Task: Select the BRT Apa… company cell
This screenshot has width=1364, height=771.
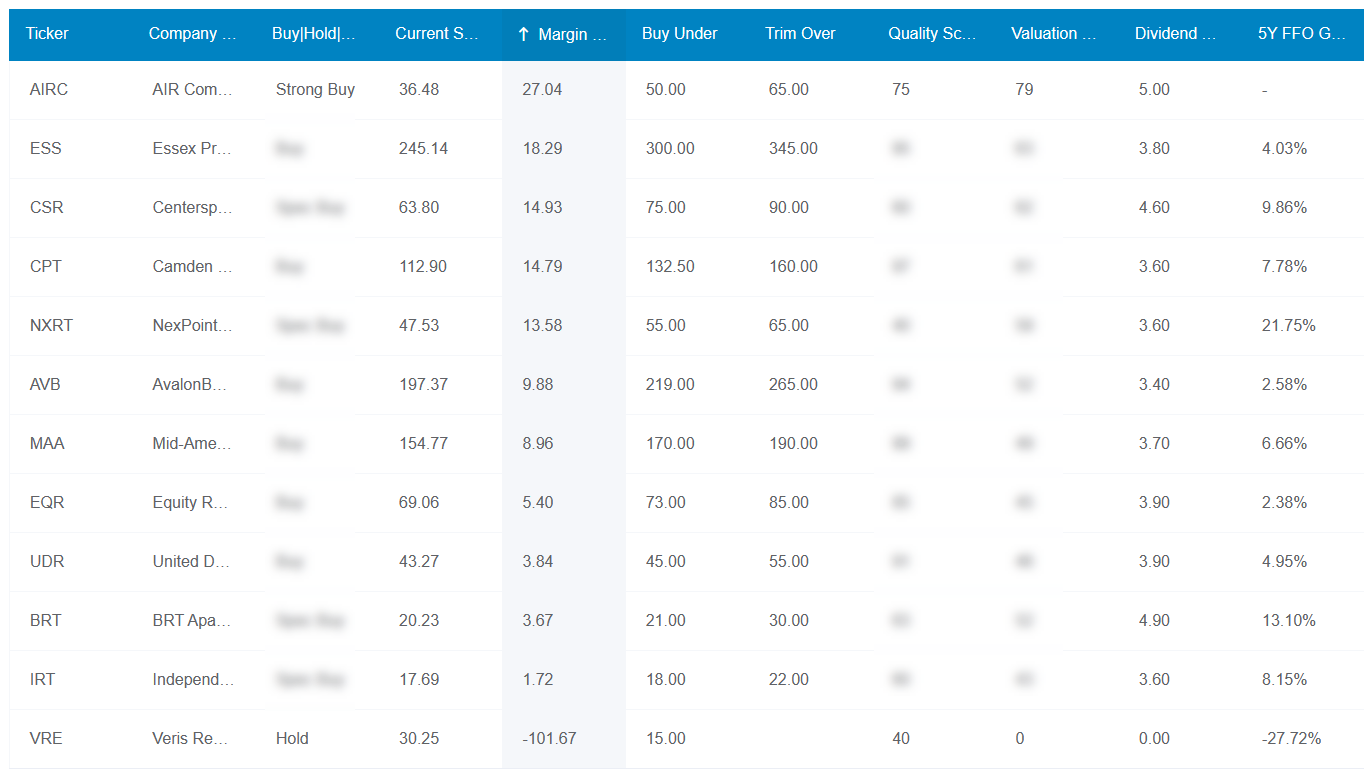Action: 193,621
